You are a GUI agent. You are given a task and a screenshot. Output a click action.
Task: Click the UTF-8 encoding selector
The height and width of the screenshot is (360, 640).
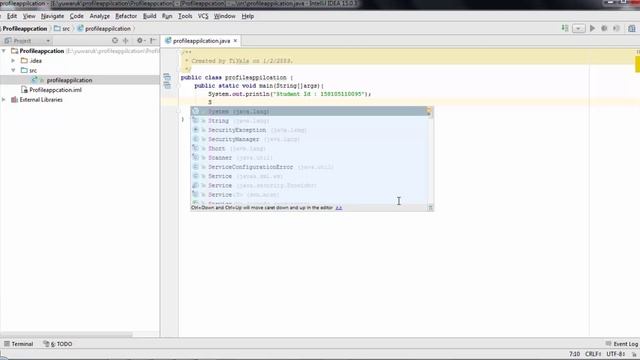click(616, 354)
